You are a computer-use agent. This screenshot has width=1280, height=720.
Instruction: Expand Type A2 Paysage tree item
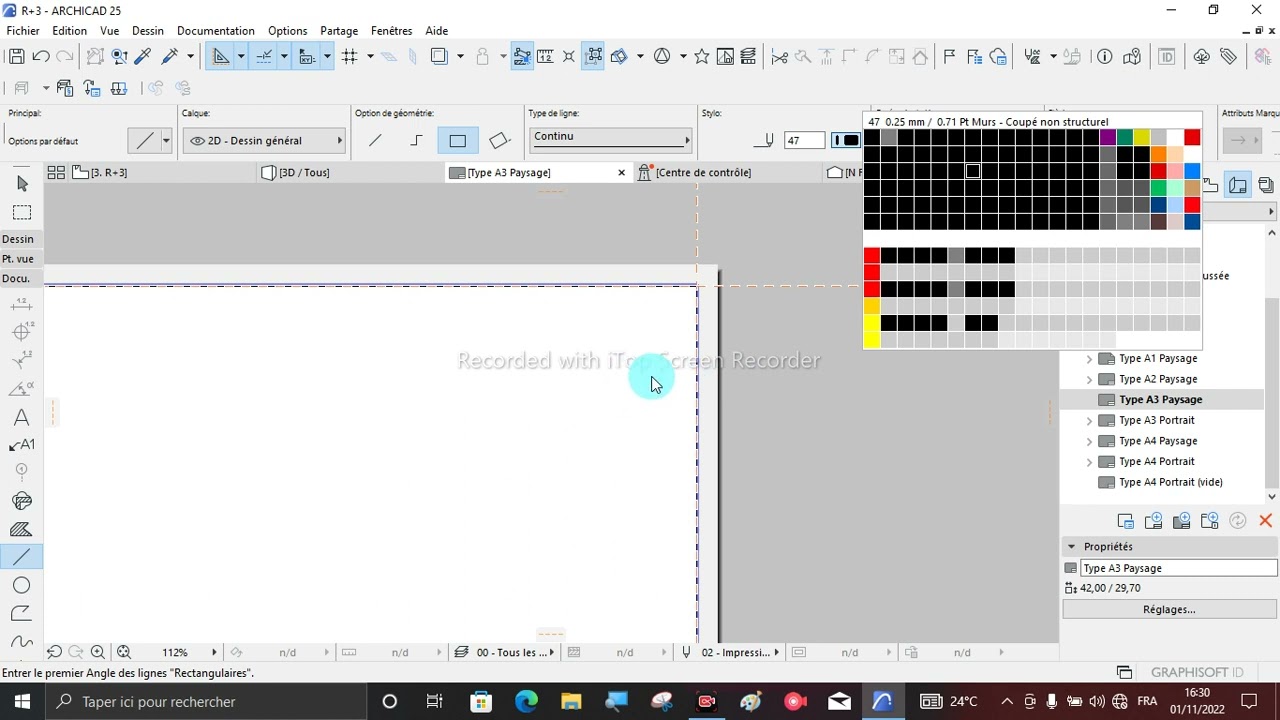1089,380
